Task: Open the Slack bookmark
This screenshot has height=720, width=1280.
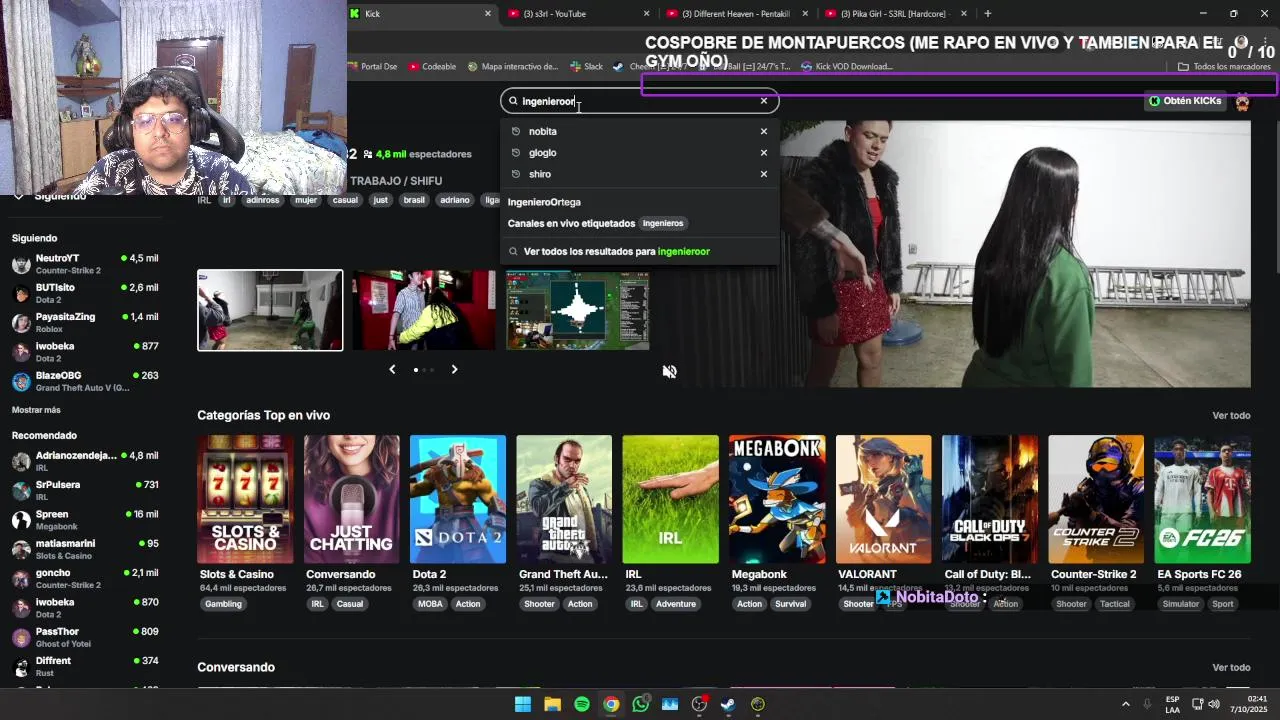Action: pyautogui.click(x=586, y=67)
